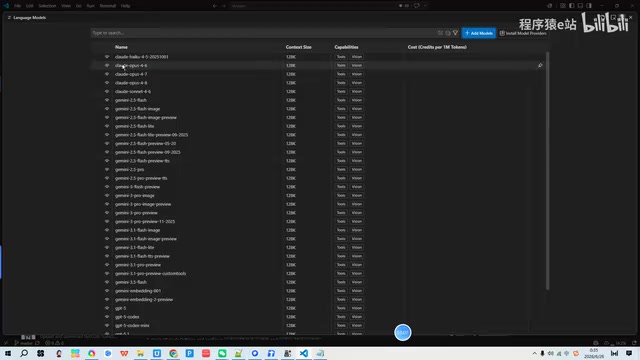Click Install Model Providers
Image resolution: width=640 pixels, height=360 pixels.
tap(523, 33)
